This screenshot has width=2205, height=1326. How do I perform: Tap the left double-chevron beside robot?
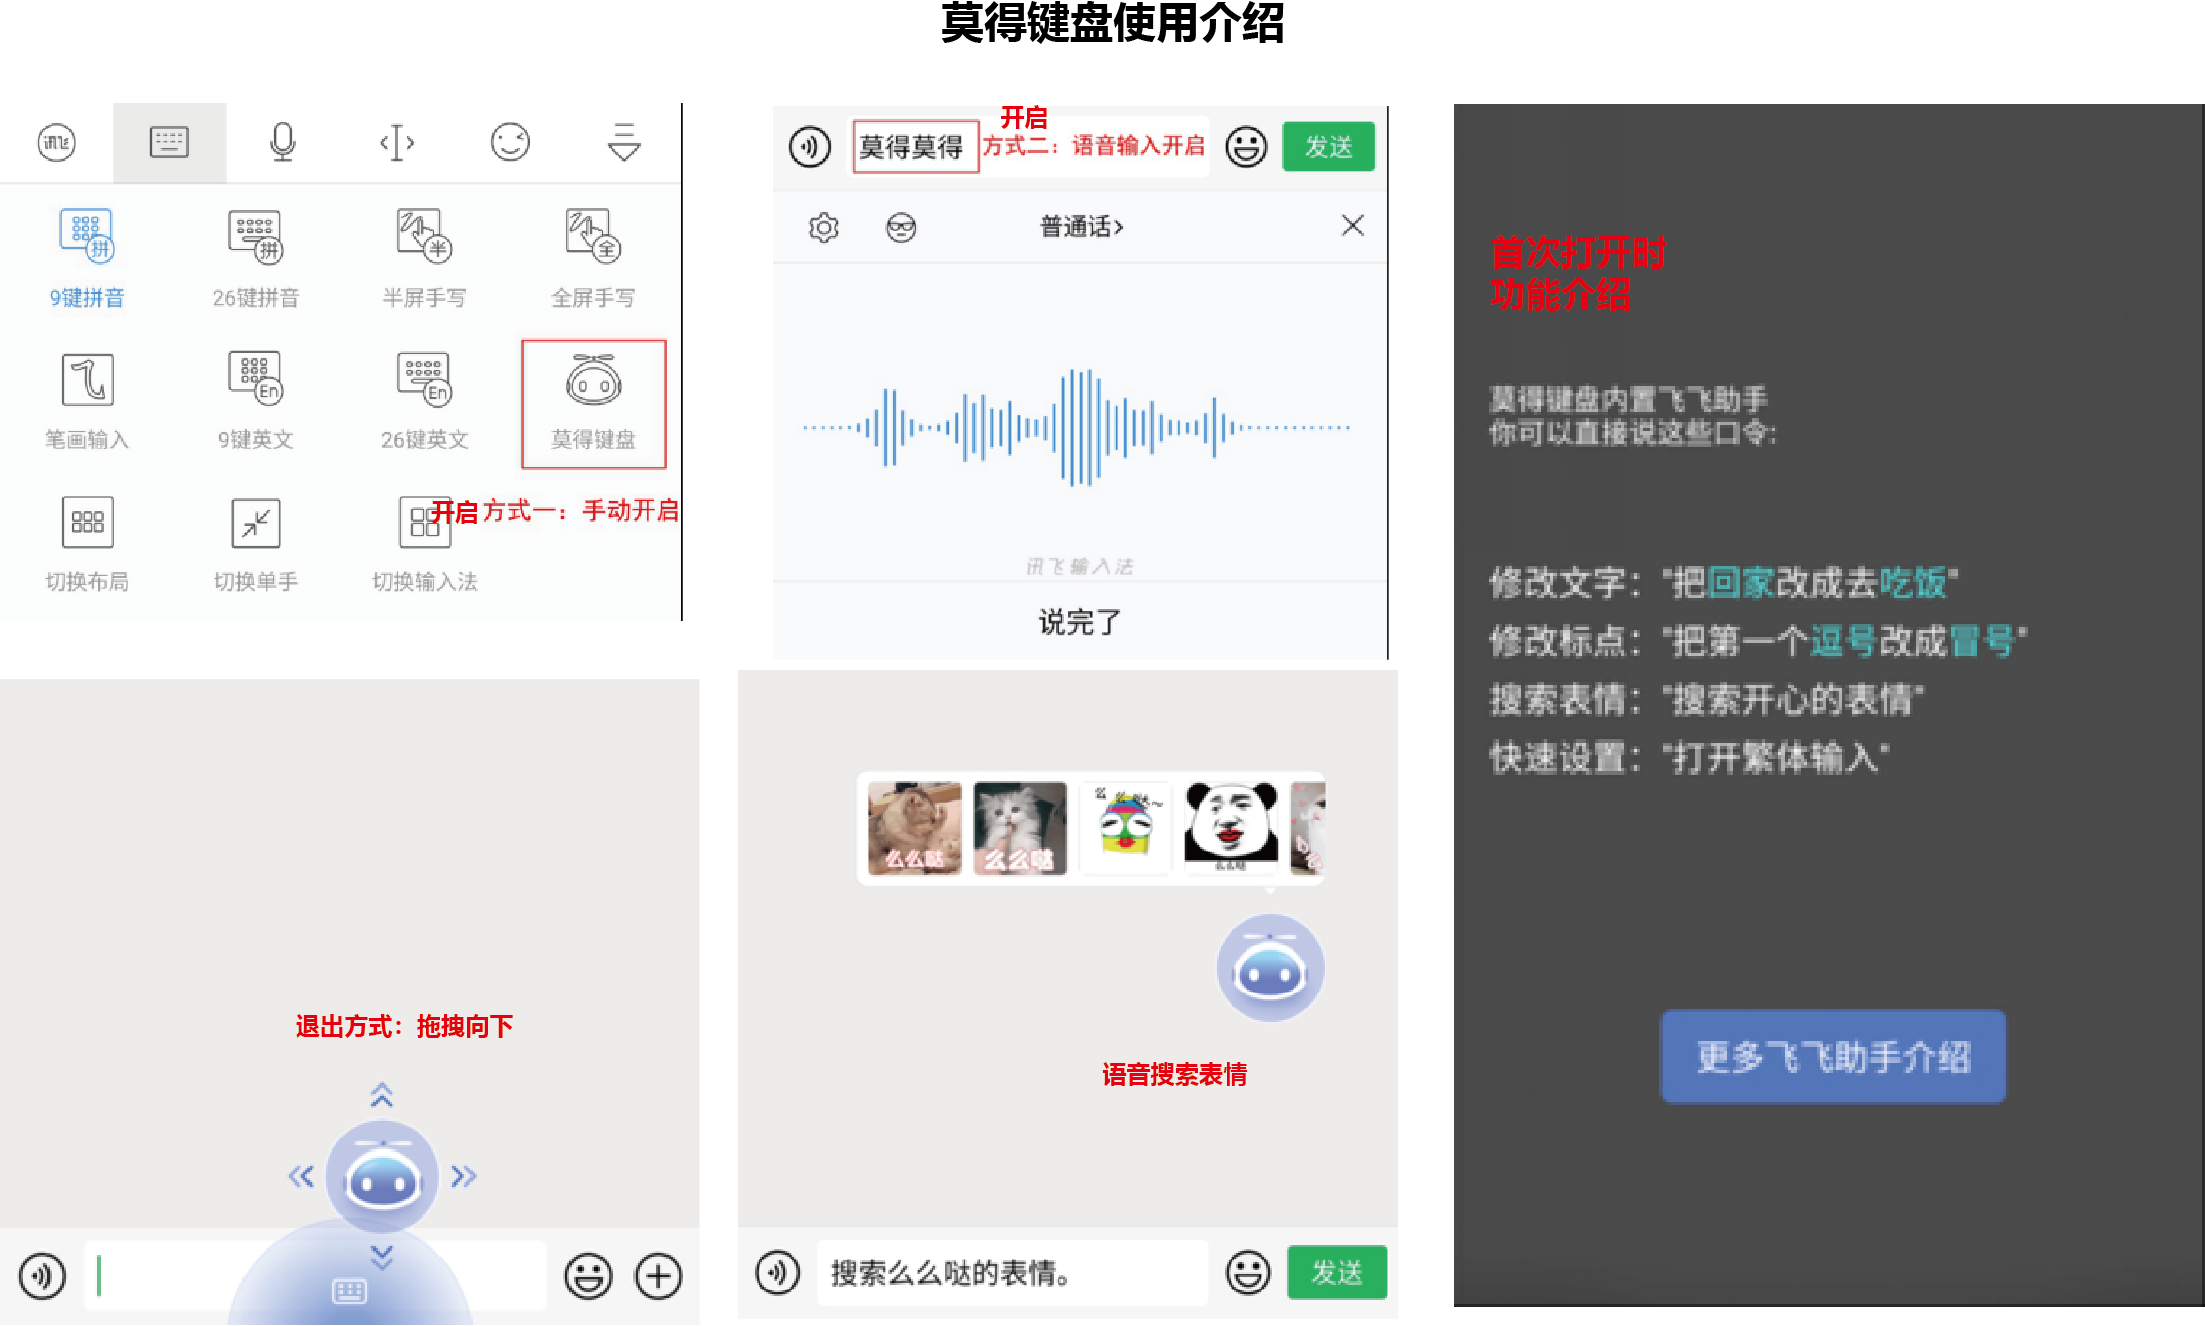tap(301, 1176)
